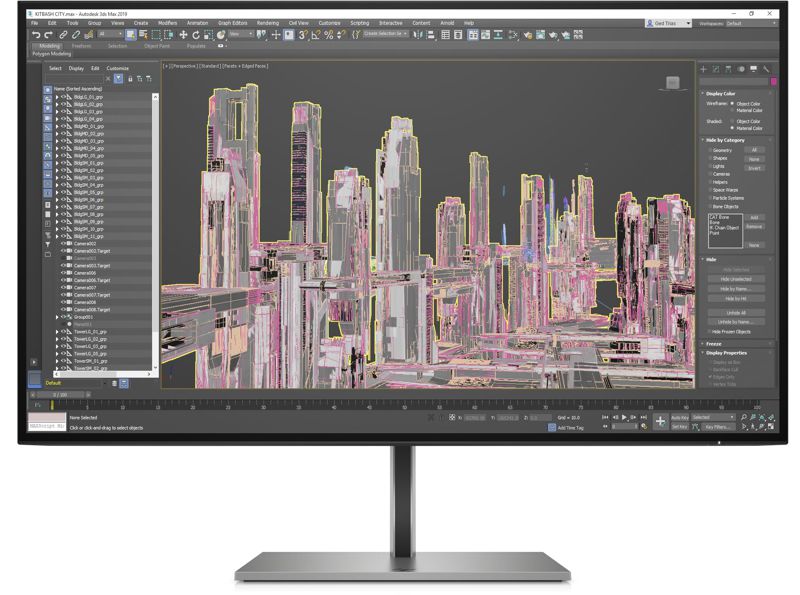Select the Move transform tool
Viewport: 800px width, 595px height.
pyautogui.click(x=183, y=35)
